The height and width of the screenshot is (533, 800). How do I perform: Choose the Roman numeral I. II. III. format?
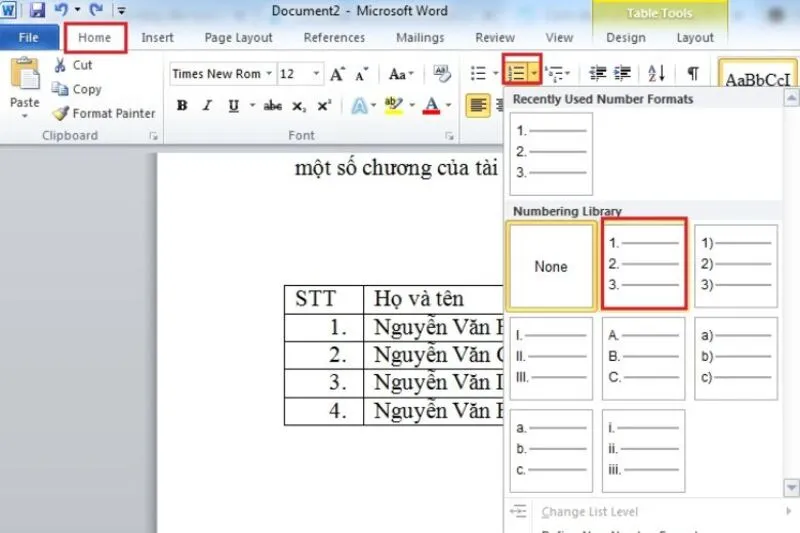(551, 358)
